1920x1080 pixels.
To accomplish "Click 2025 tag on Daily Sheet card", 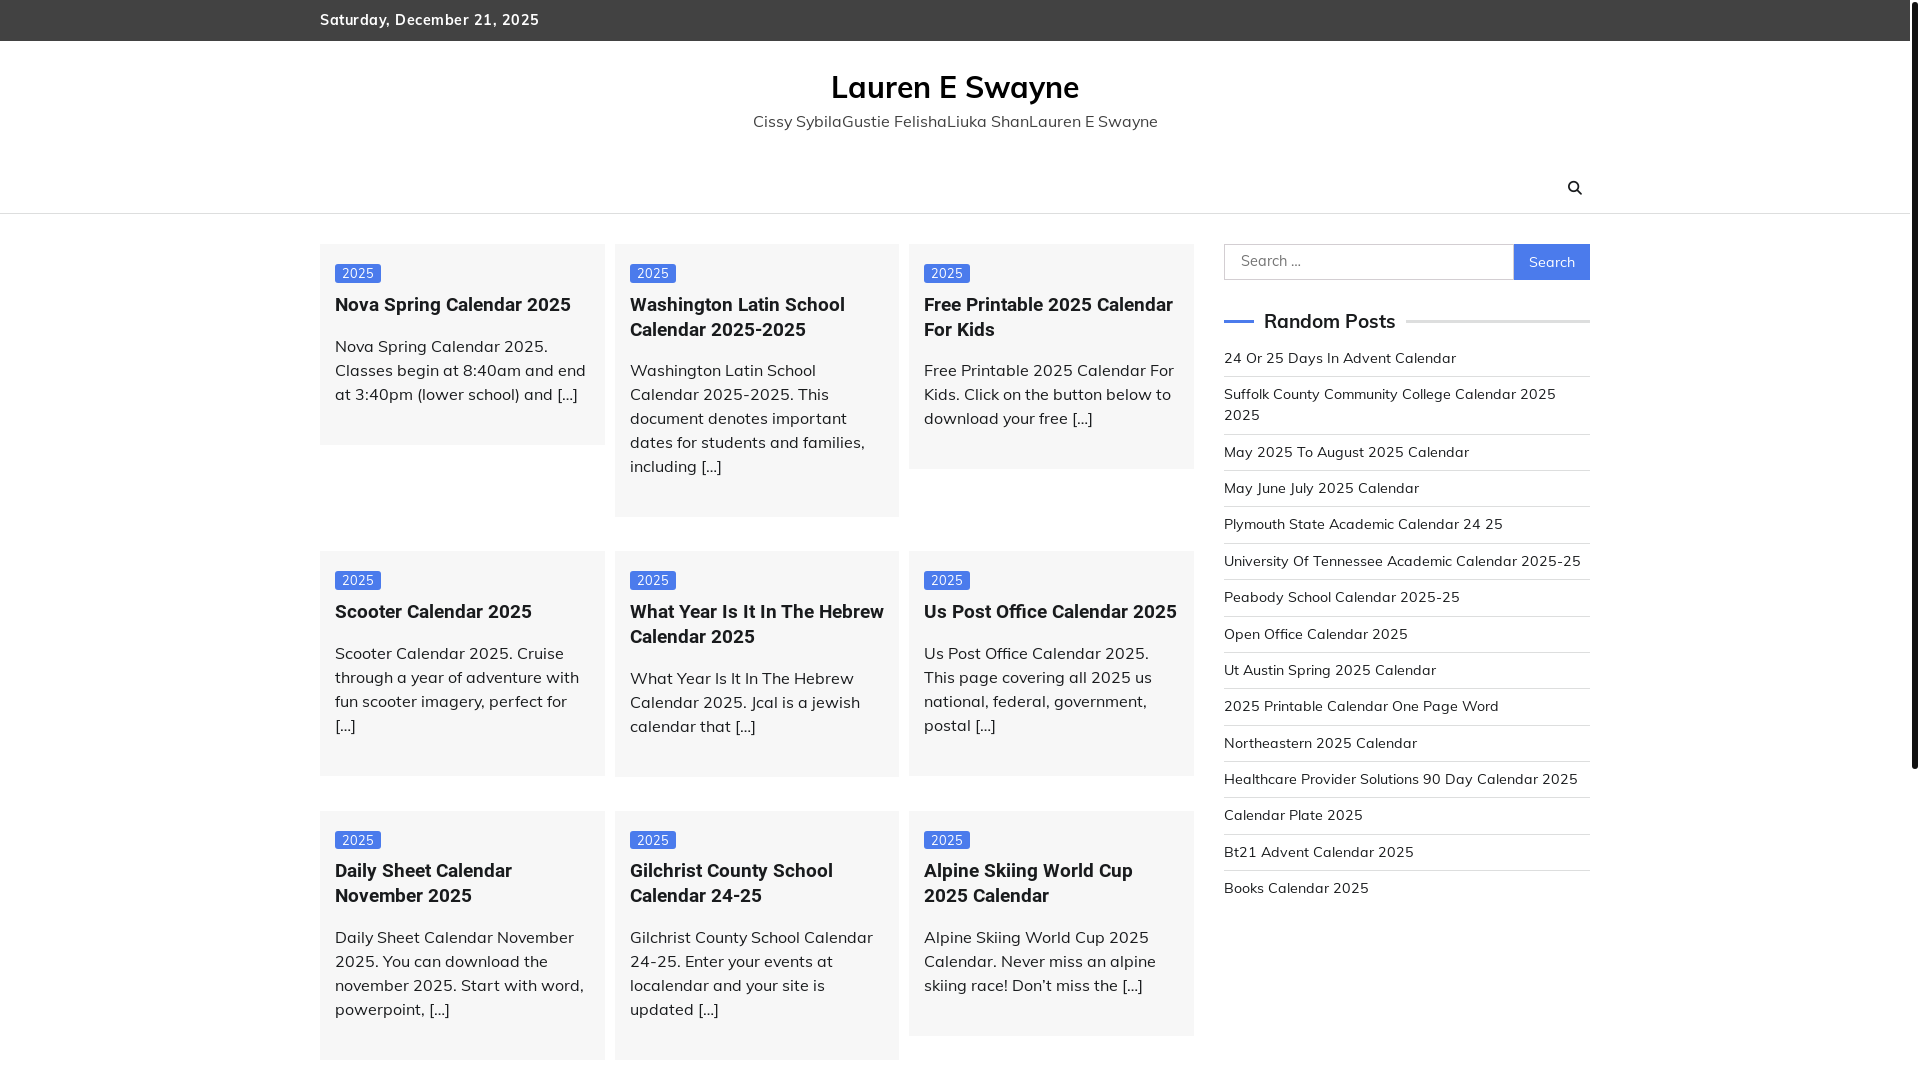I will 358,840.
